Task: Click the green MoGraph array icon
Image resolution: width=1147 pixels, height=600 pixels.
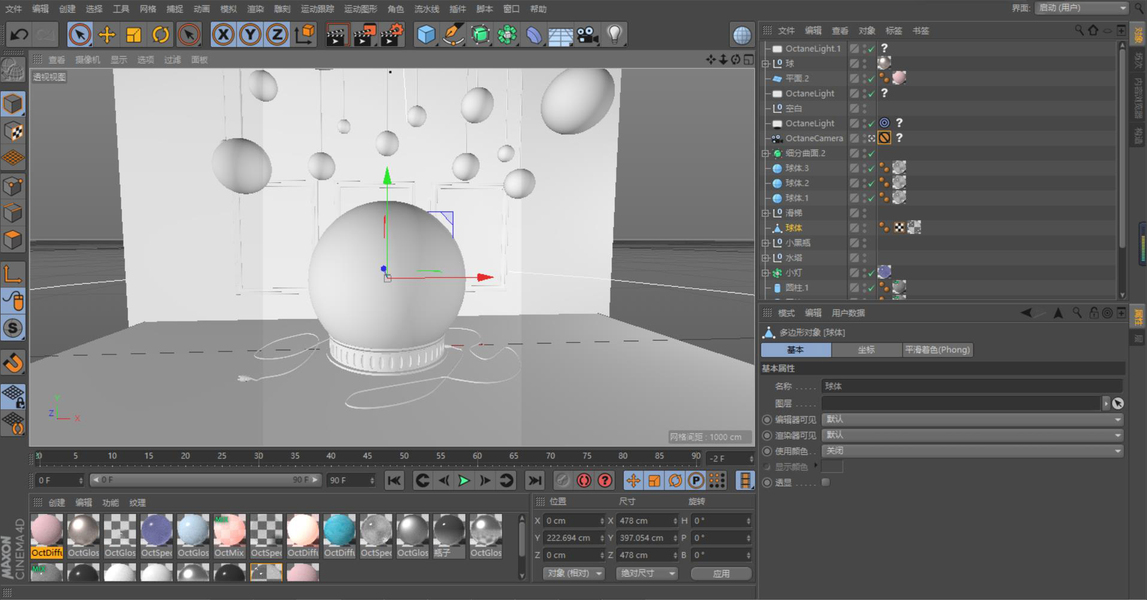Action: (507, 34)
